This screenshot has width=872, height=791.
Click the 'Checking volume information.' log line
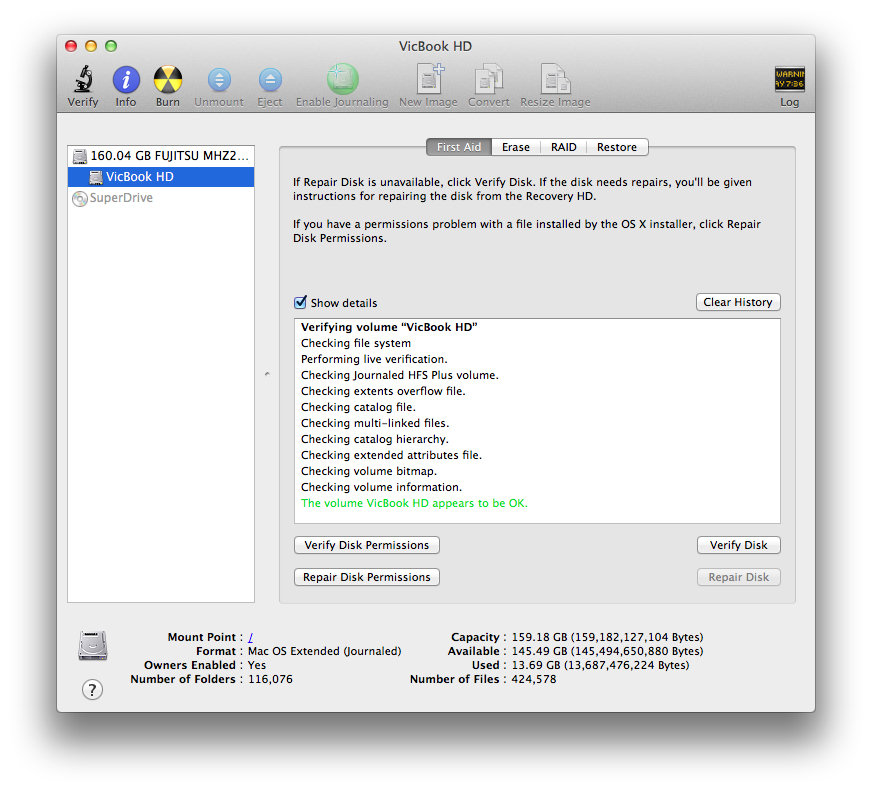click(382, 487)
